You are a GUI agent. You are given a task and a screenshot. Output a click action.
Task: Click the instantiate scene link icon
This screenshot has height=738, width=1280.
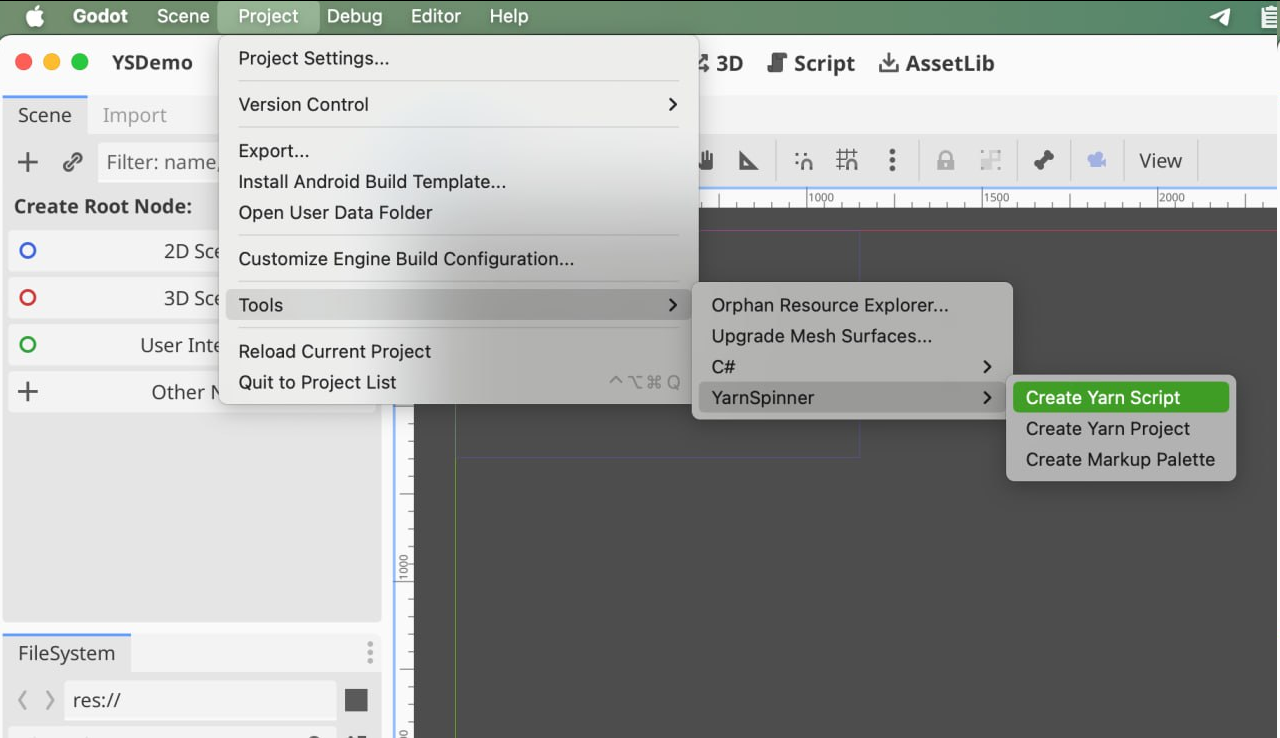pyautogui.click(x=72, y=162)
